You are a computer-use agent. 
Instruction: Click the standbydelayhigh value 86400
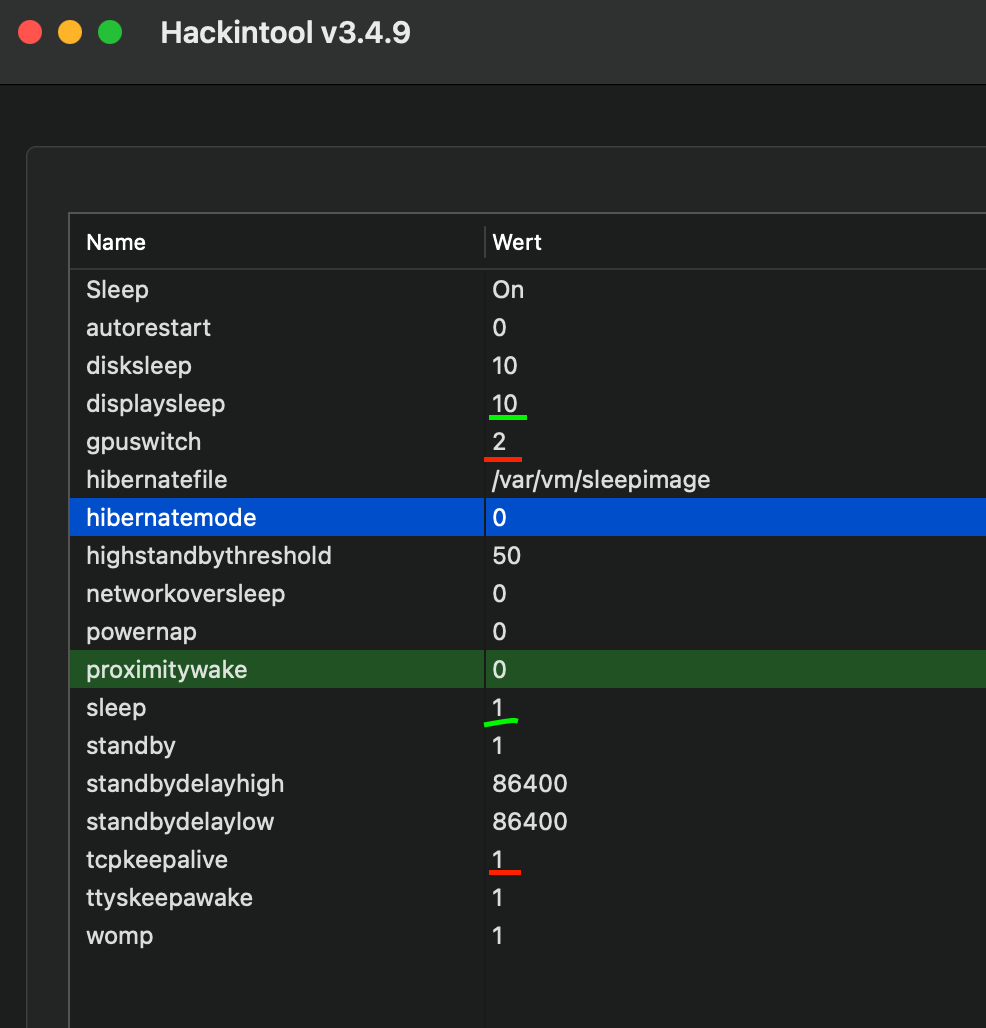pos(530,784)
